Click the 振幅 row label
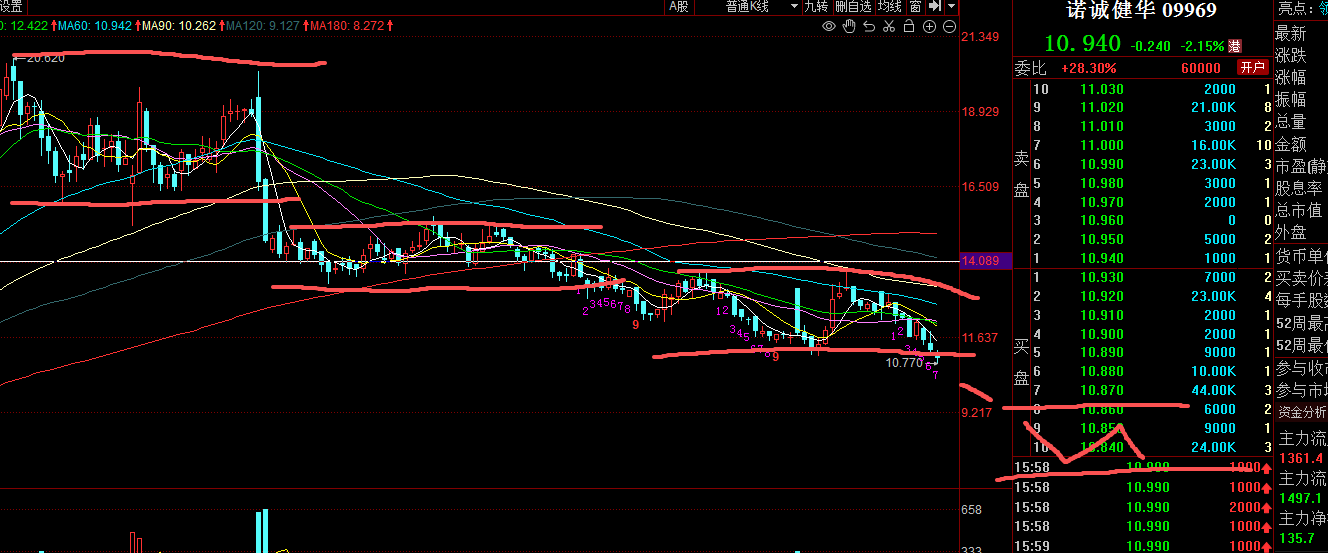1328x553 pixels. click(x=1291, y=99)
